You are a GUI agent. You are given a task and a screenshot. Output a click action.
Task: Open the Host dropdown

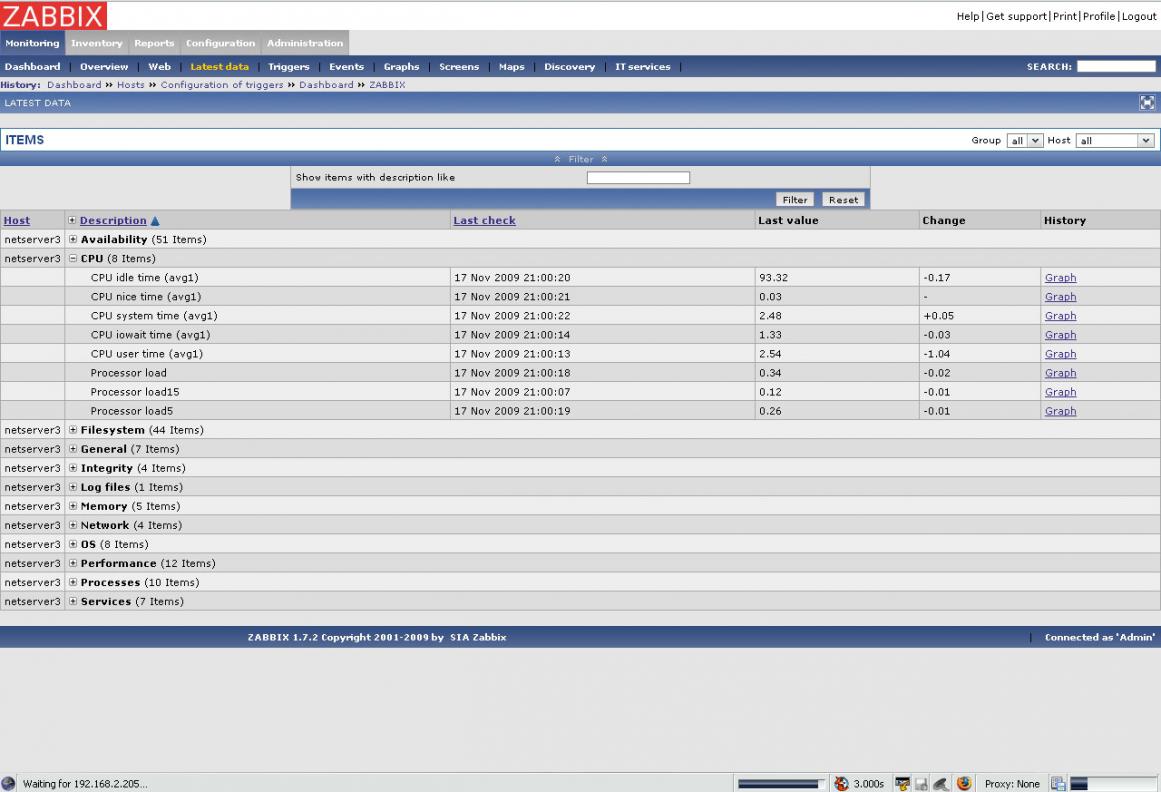[x=1114, y=141]
